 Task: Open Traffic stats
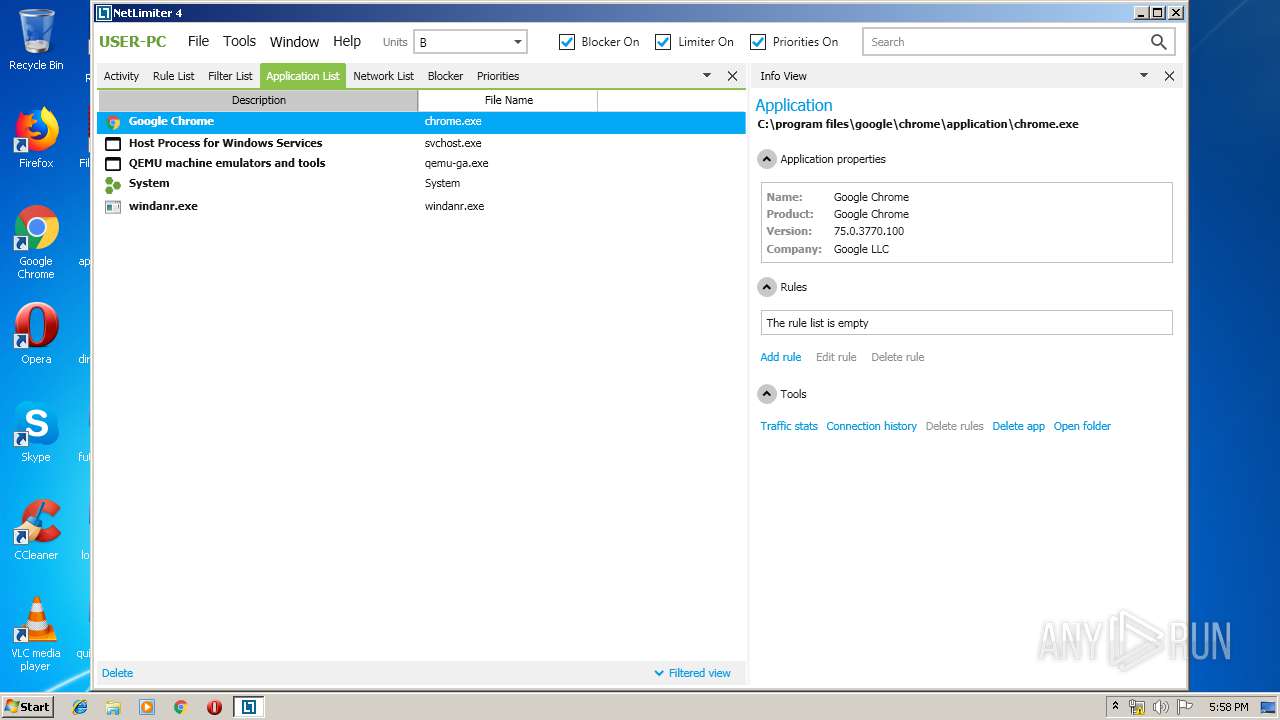coord(789,426)
